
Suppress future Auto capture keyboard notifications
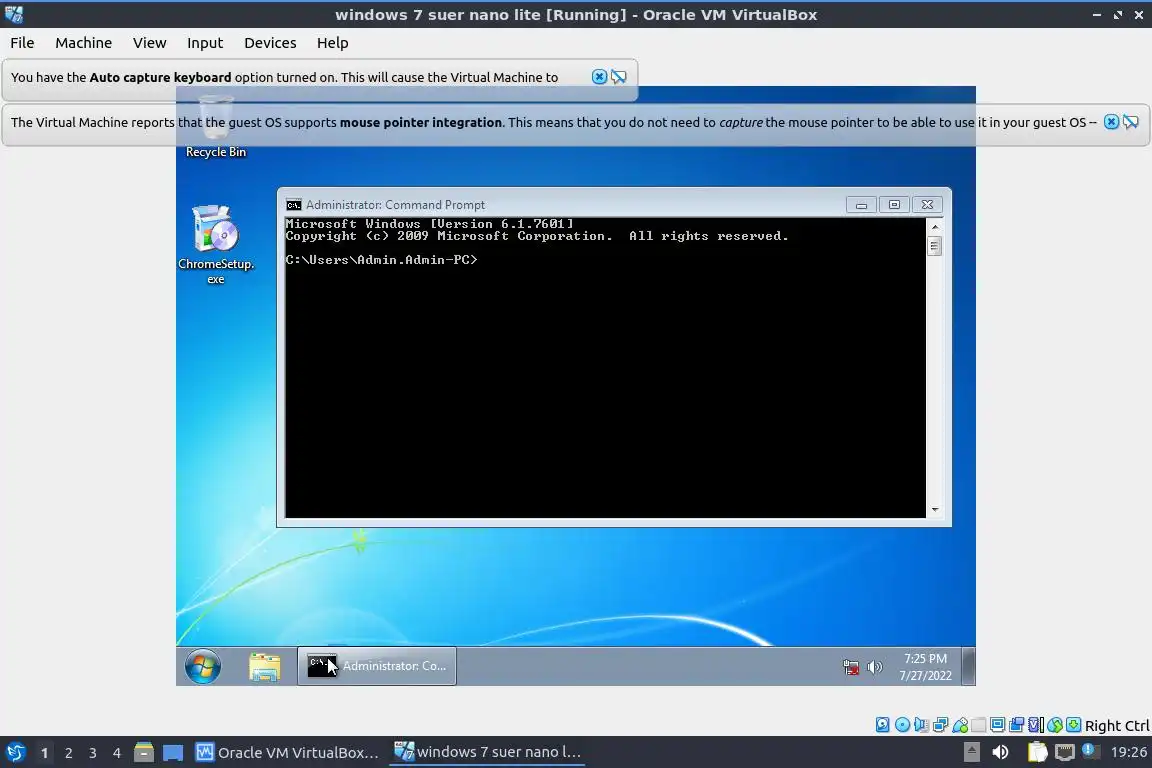point(619,76)
